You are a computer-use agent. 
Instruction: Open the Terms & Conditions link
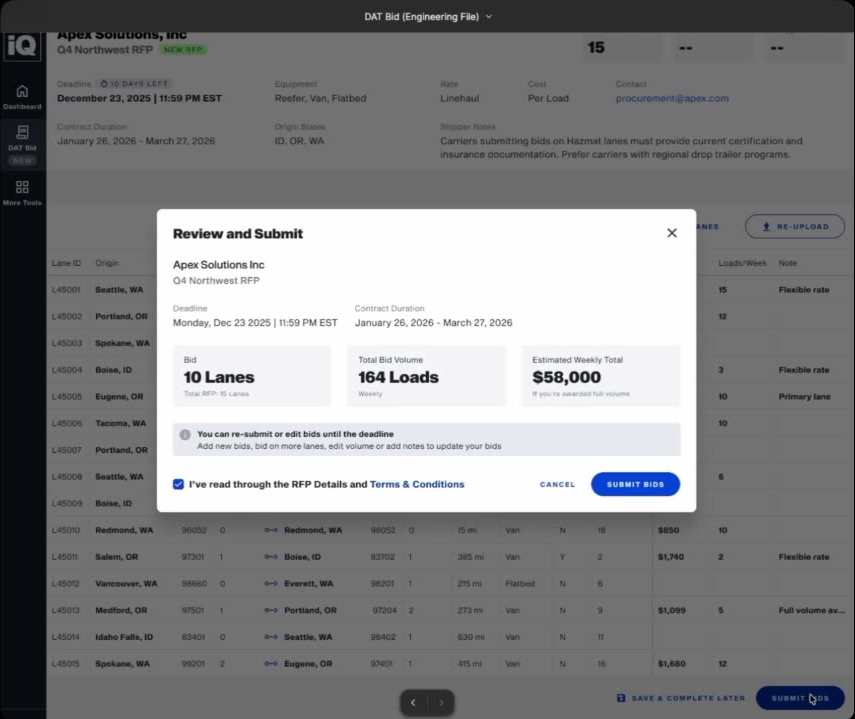click(417, 484)
